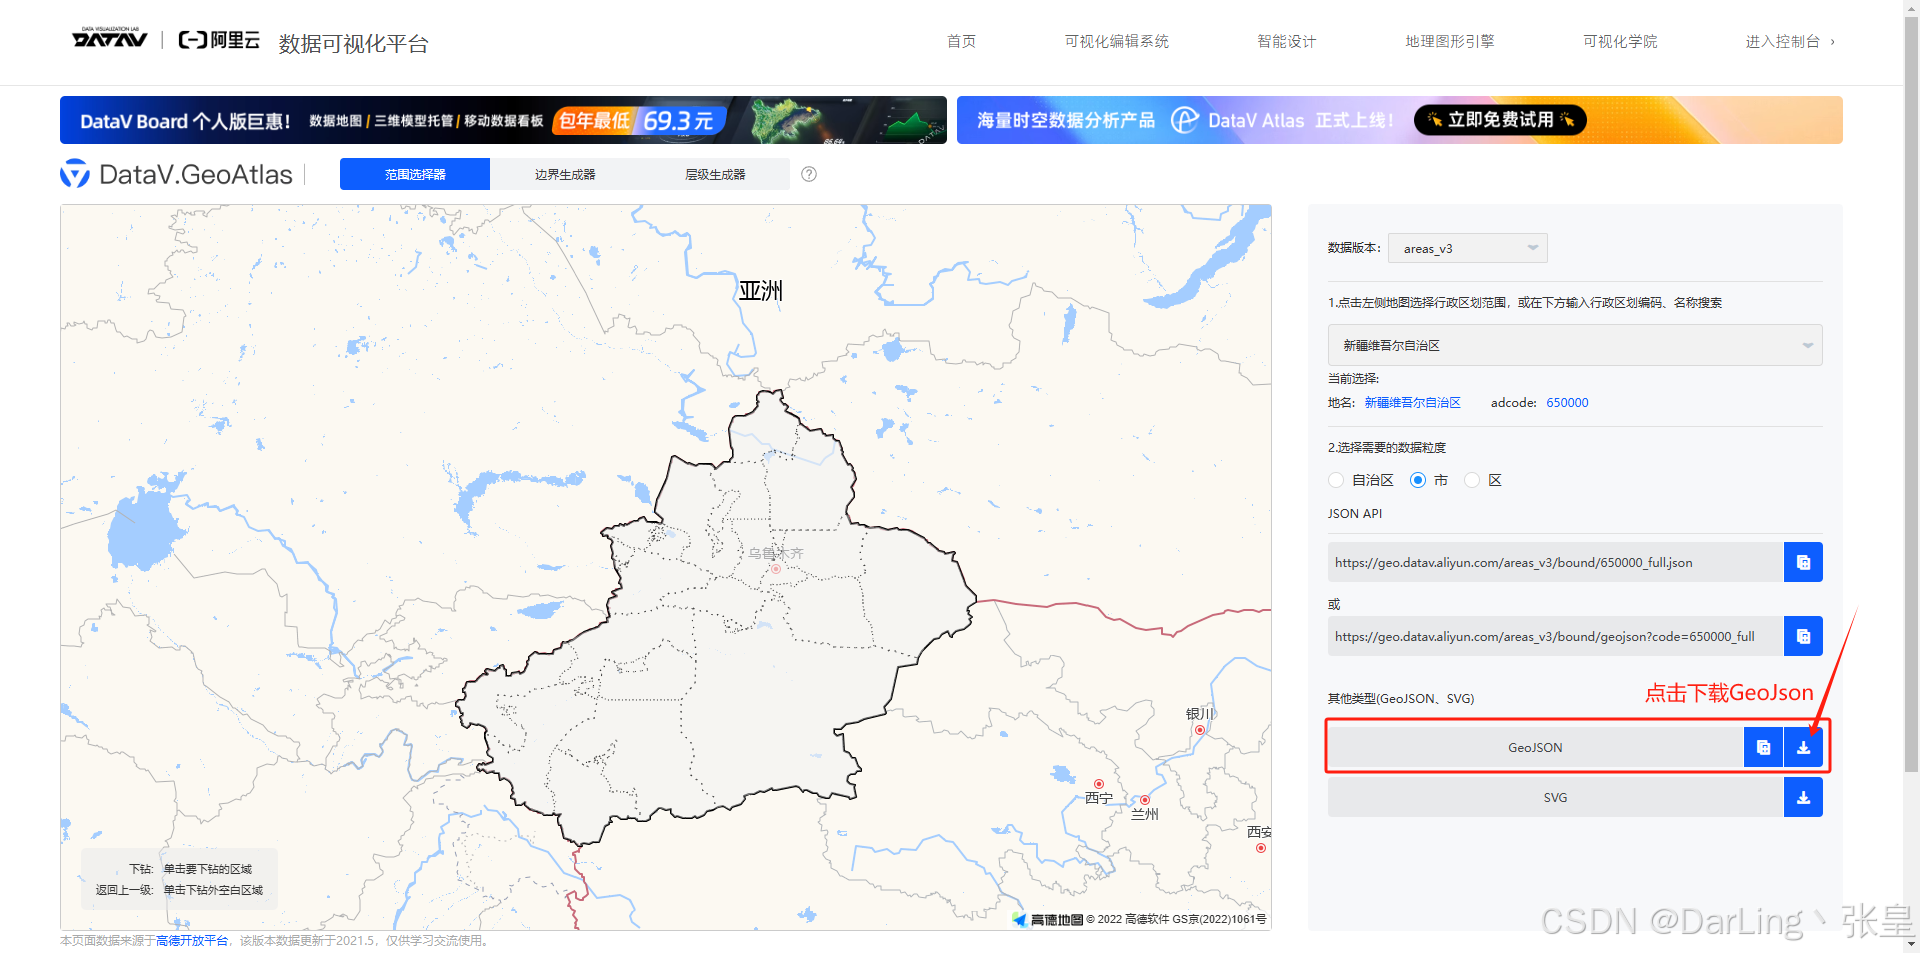Open the help question mark icon

coord(808,174)
